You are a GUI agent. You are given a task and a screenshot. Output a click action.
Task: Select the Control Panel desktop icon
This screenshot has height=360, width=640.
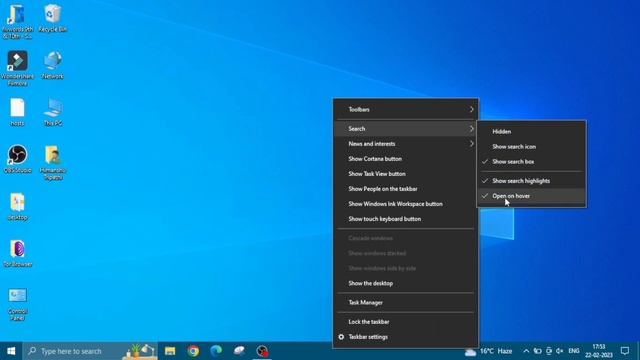18,304
